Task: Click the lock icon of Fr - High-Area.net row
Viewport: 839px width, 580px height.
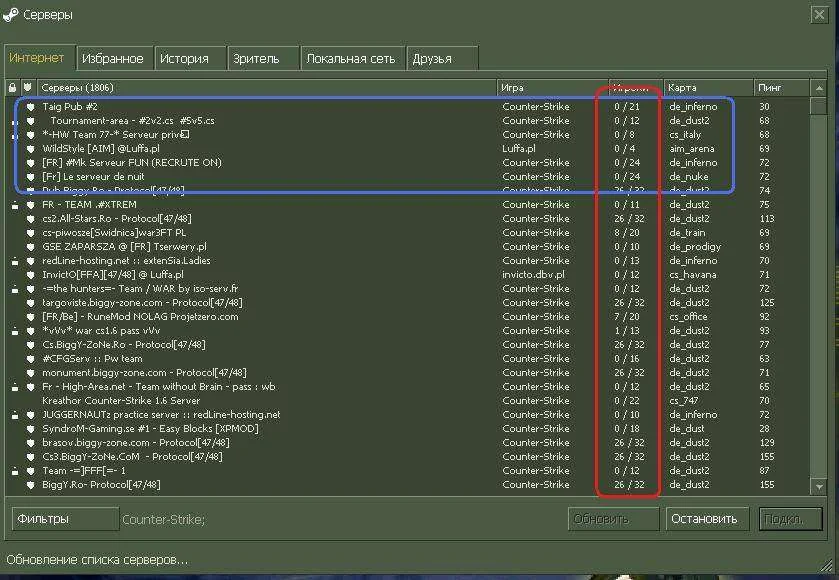Action: click(15, 387)
